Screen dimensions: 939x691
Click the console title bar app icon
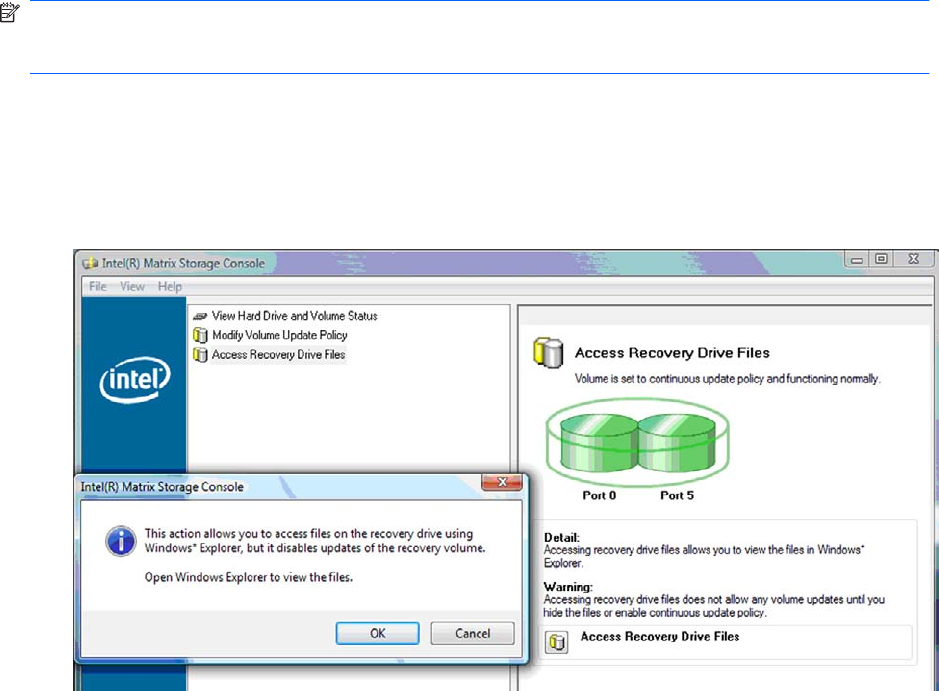tap(90, 263)
